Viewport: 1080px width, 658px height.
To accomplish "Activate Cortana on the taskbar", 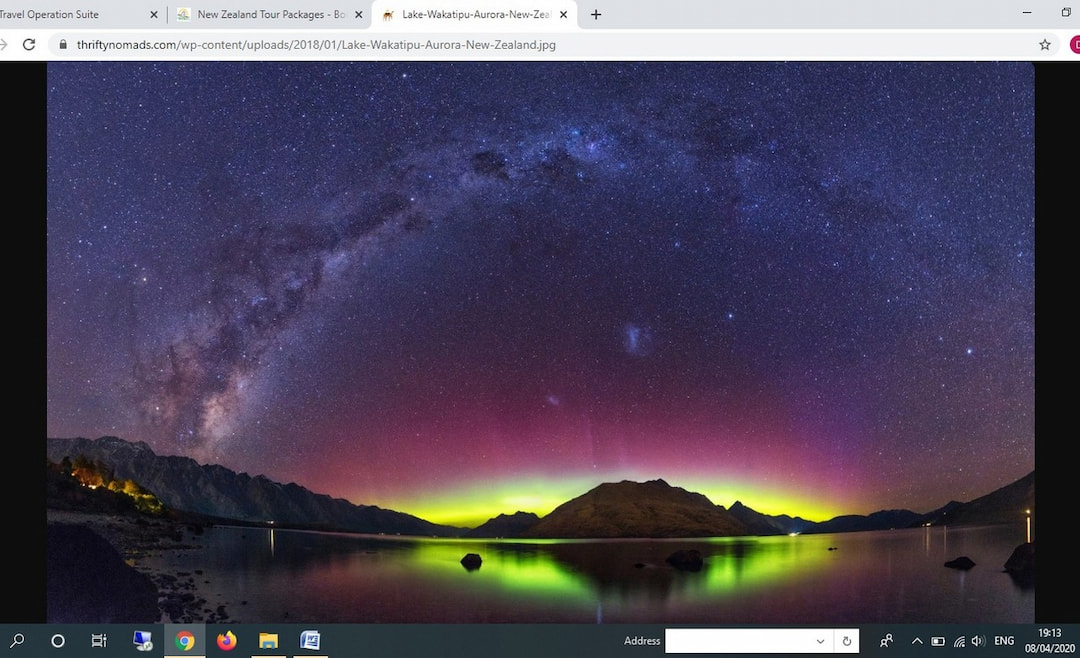I will click(57, 641).
